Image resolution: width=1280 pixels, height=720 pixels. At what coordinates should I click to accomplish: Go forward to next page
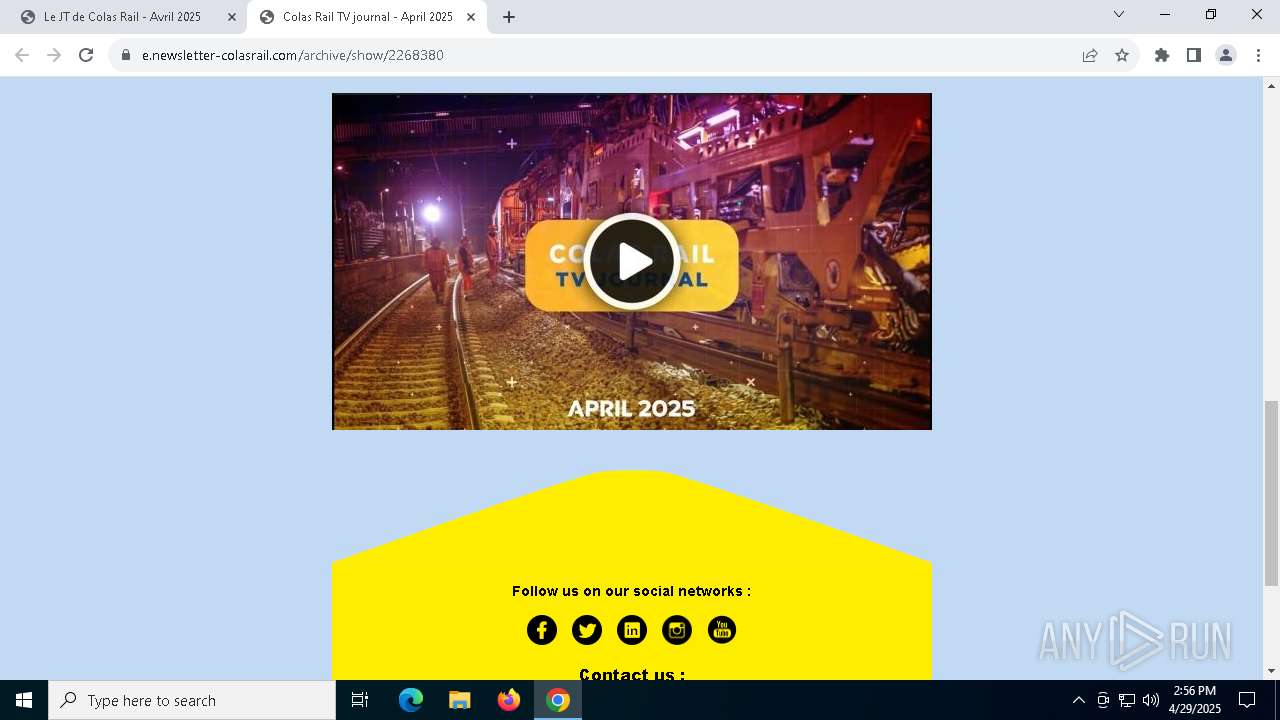point(54,55)
